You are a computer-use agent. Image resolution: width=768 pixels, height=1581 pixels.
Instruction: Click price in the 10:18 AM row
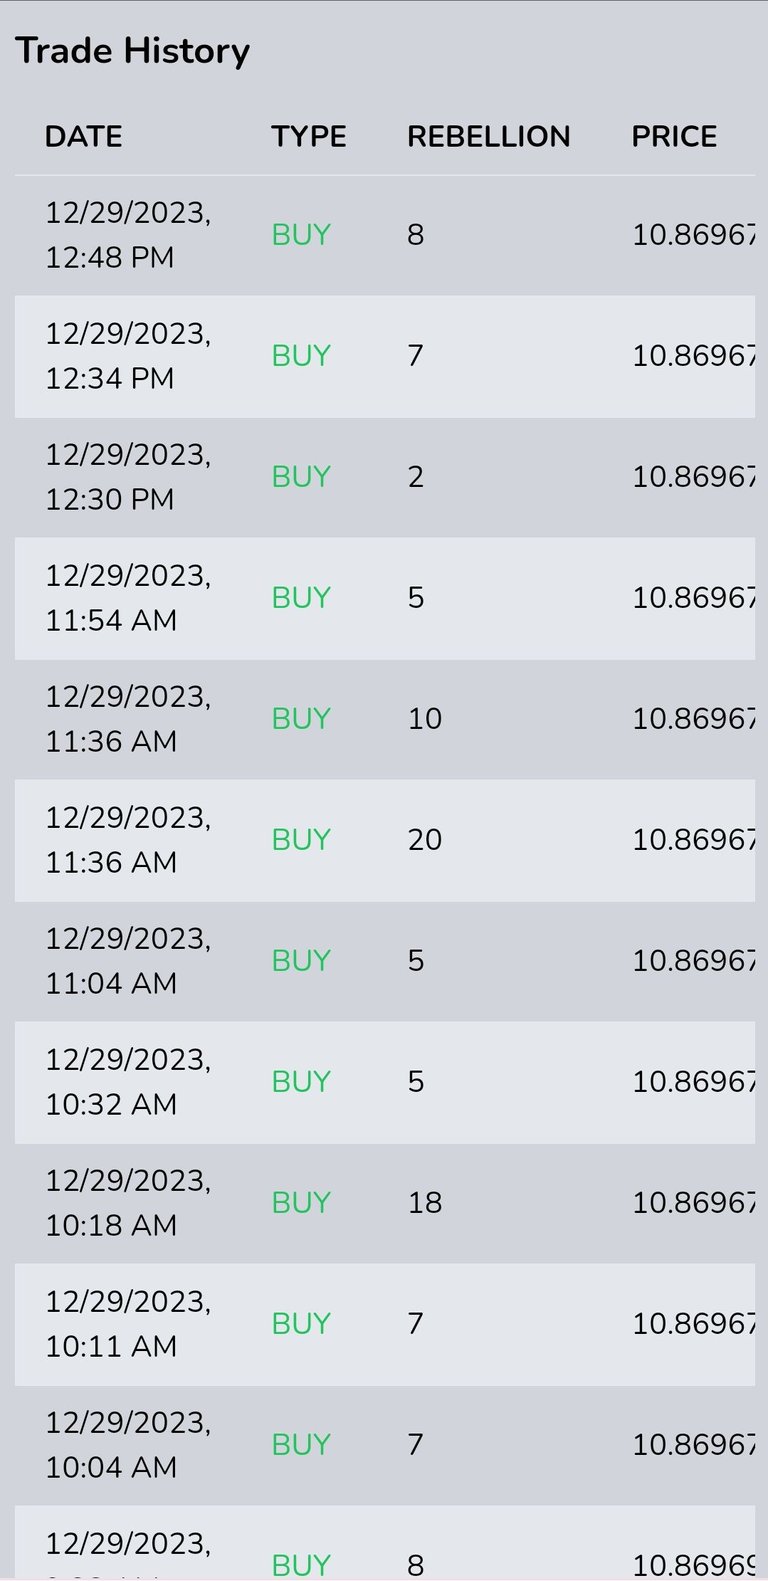click(694, 1202)
